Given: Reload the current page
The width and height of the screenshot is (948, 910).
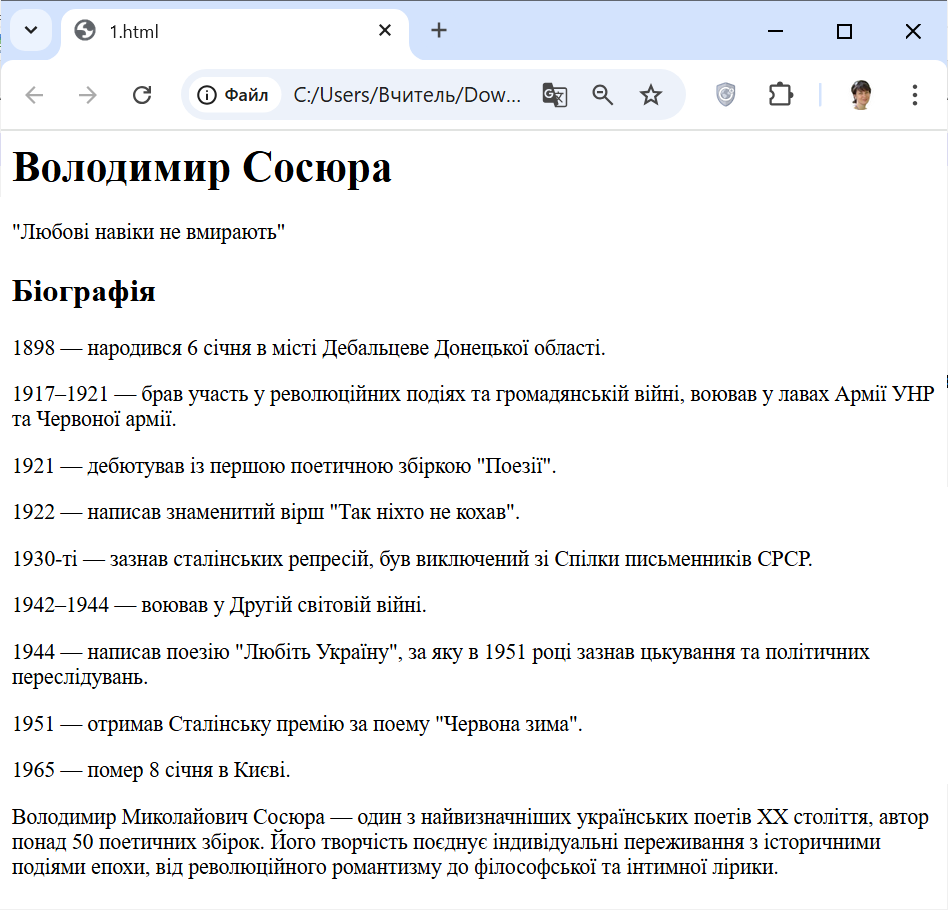Looking at the screenshot, I should tap(142, 95).
